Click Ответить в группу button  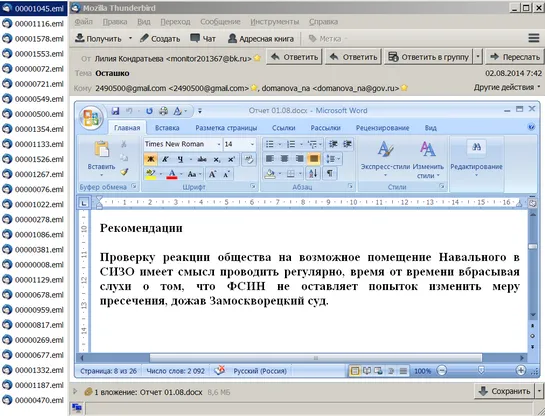coord(429,57)
